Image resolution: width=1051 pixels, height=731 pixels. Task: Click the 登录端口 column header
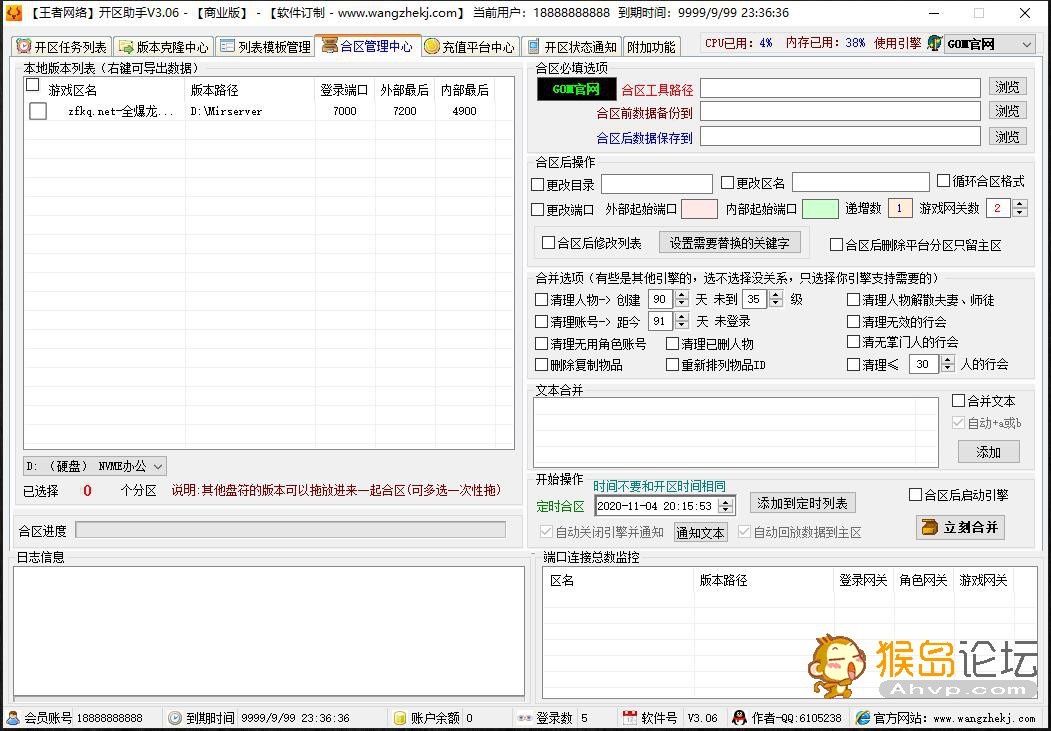[345, 90]
